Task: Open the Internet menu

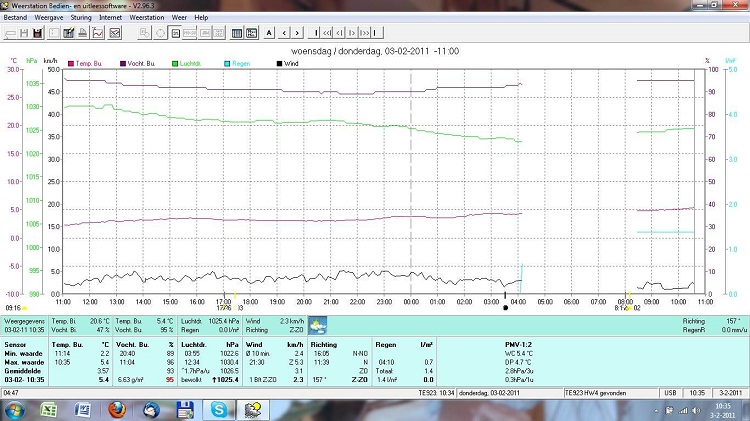Action: point(111,18)
